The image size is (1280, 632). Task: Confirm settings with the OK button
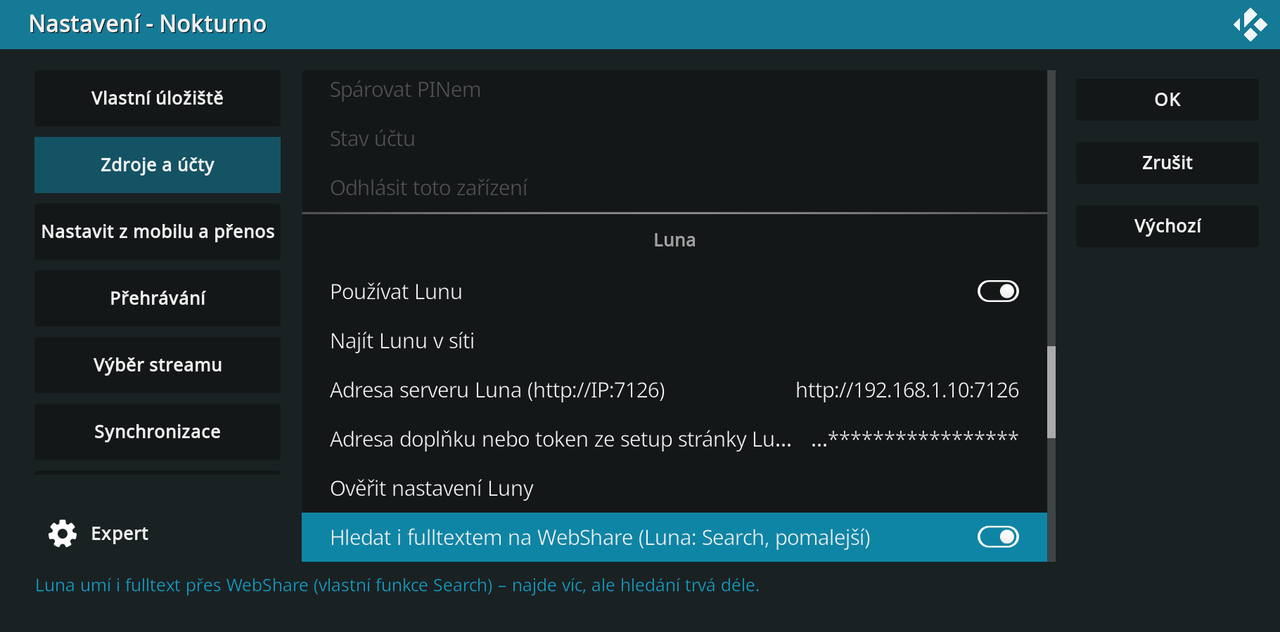[1167, 100]
